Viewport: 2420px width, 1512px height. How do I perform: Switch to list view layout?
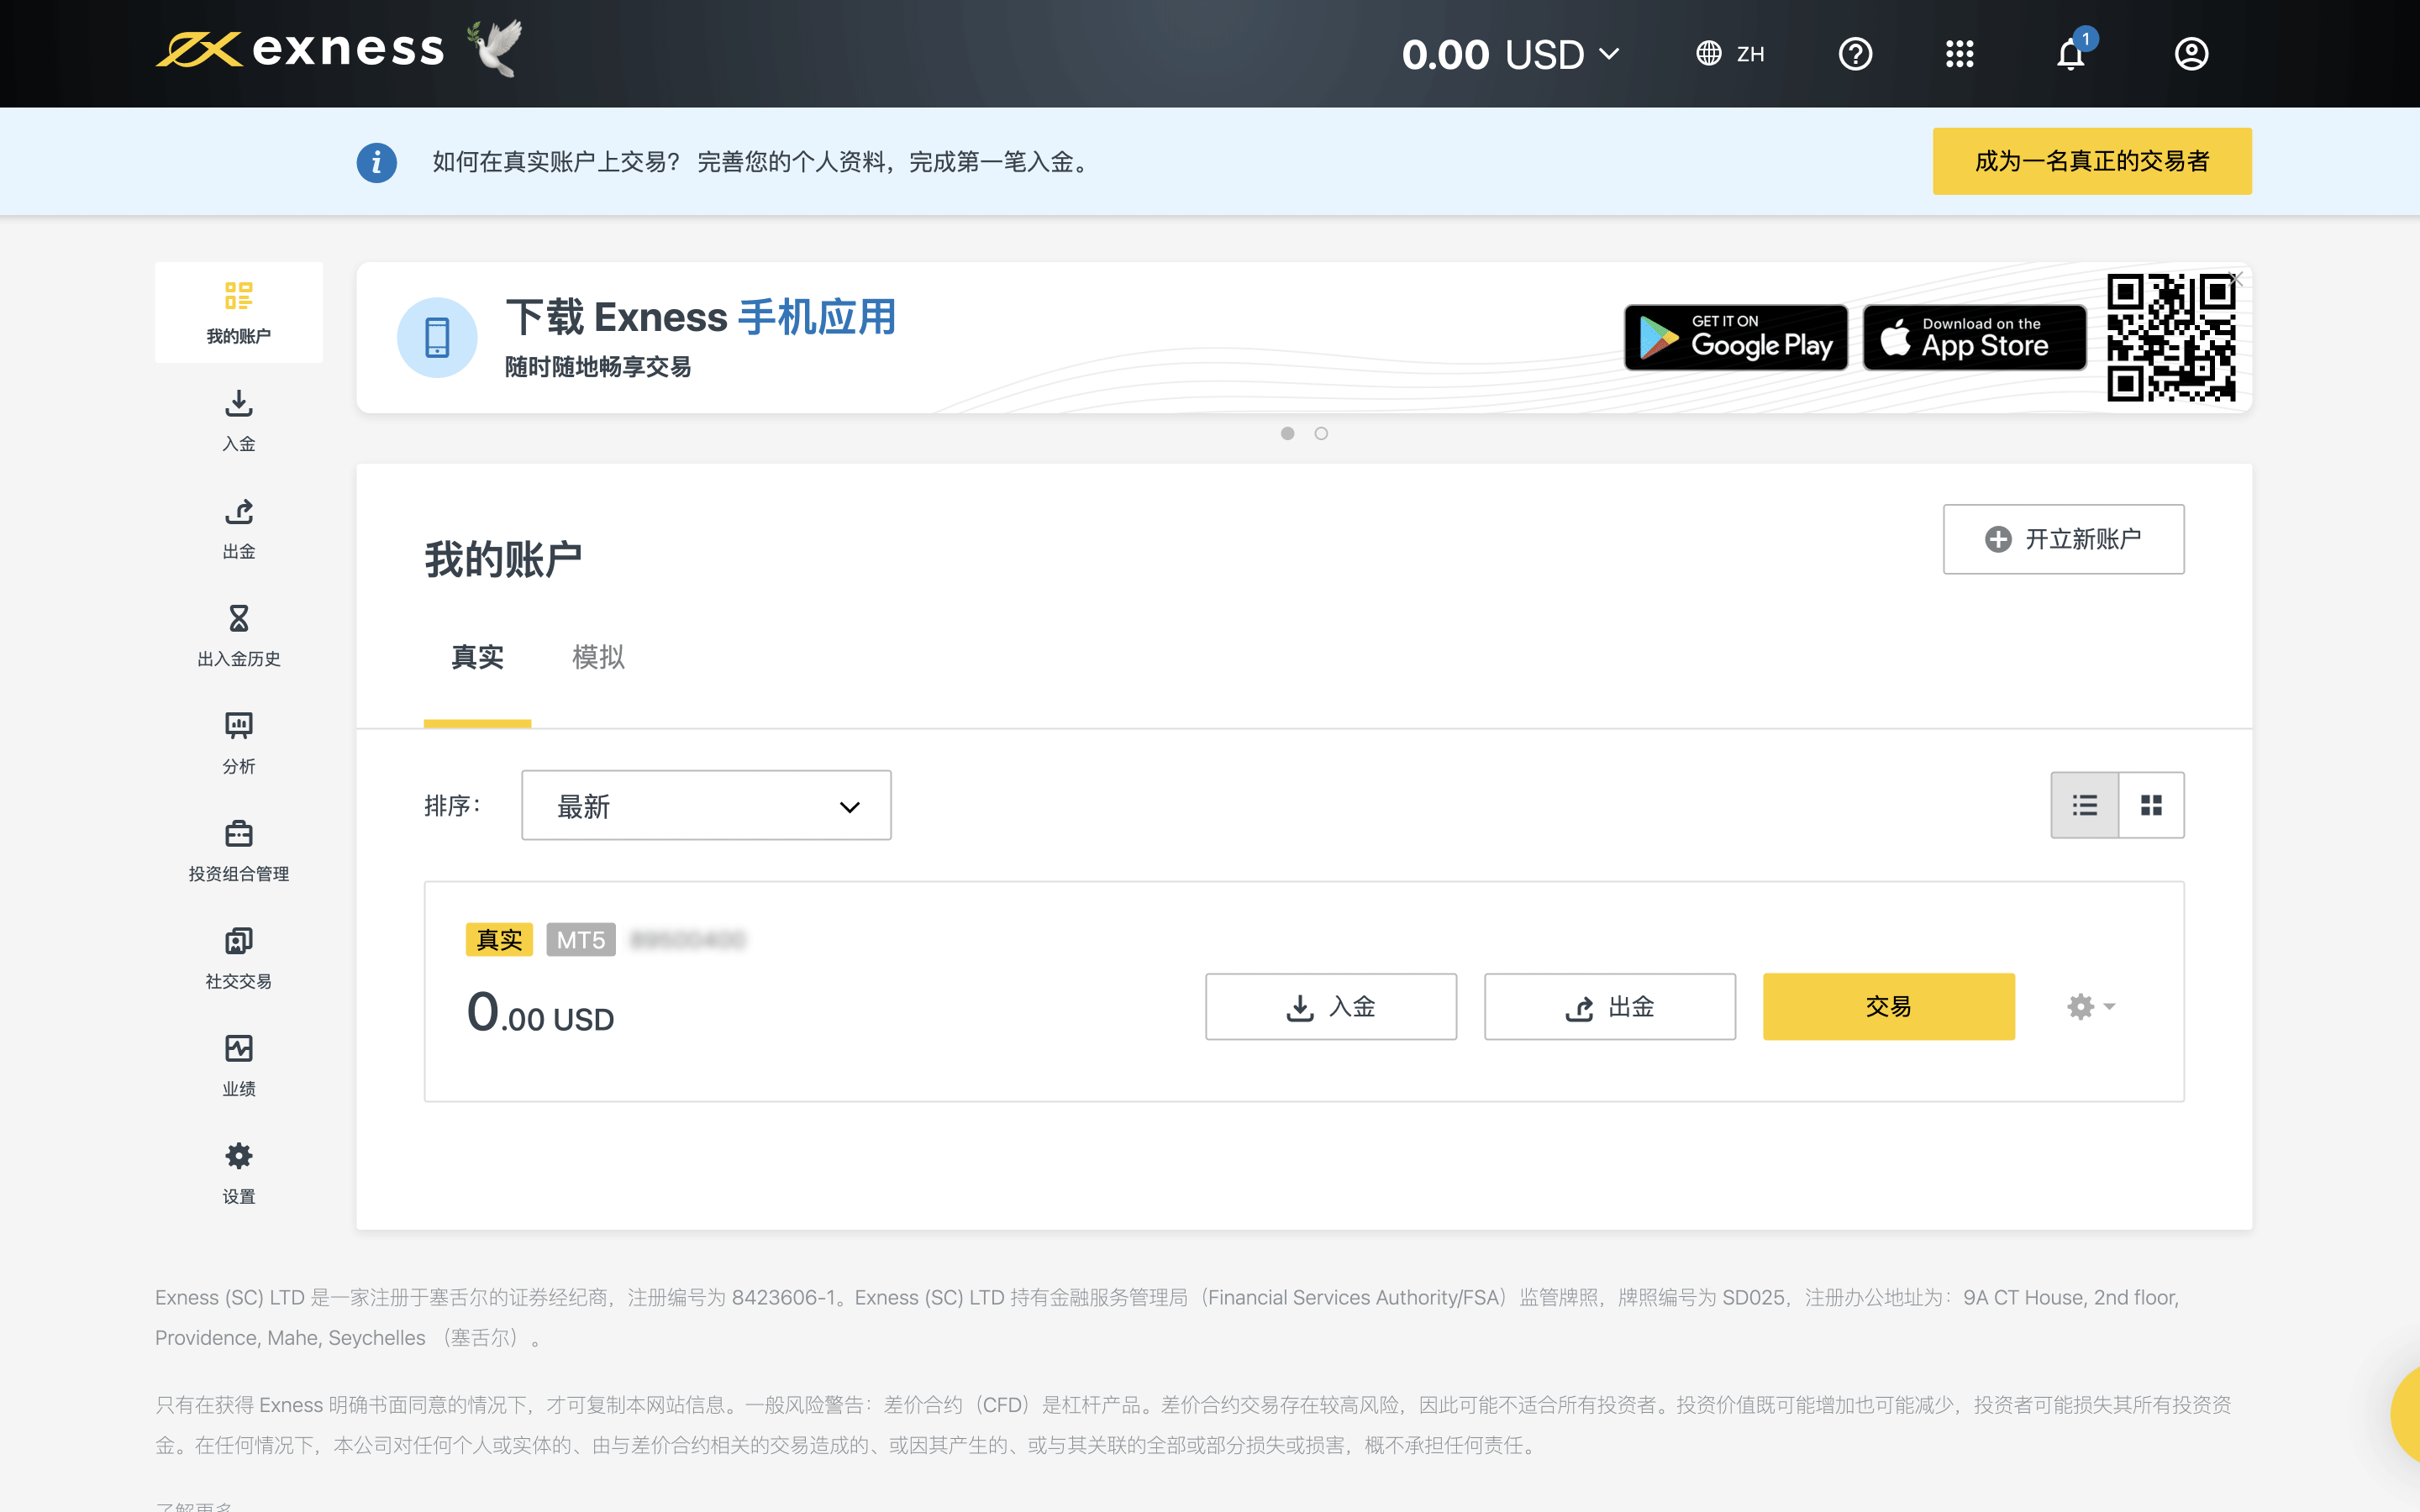(x=2084, y=805)
